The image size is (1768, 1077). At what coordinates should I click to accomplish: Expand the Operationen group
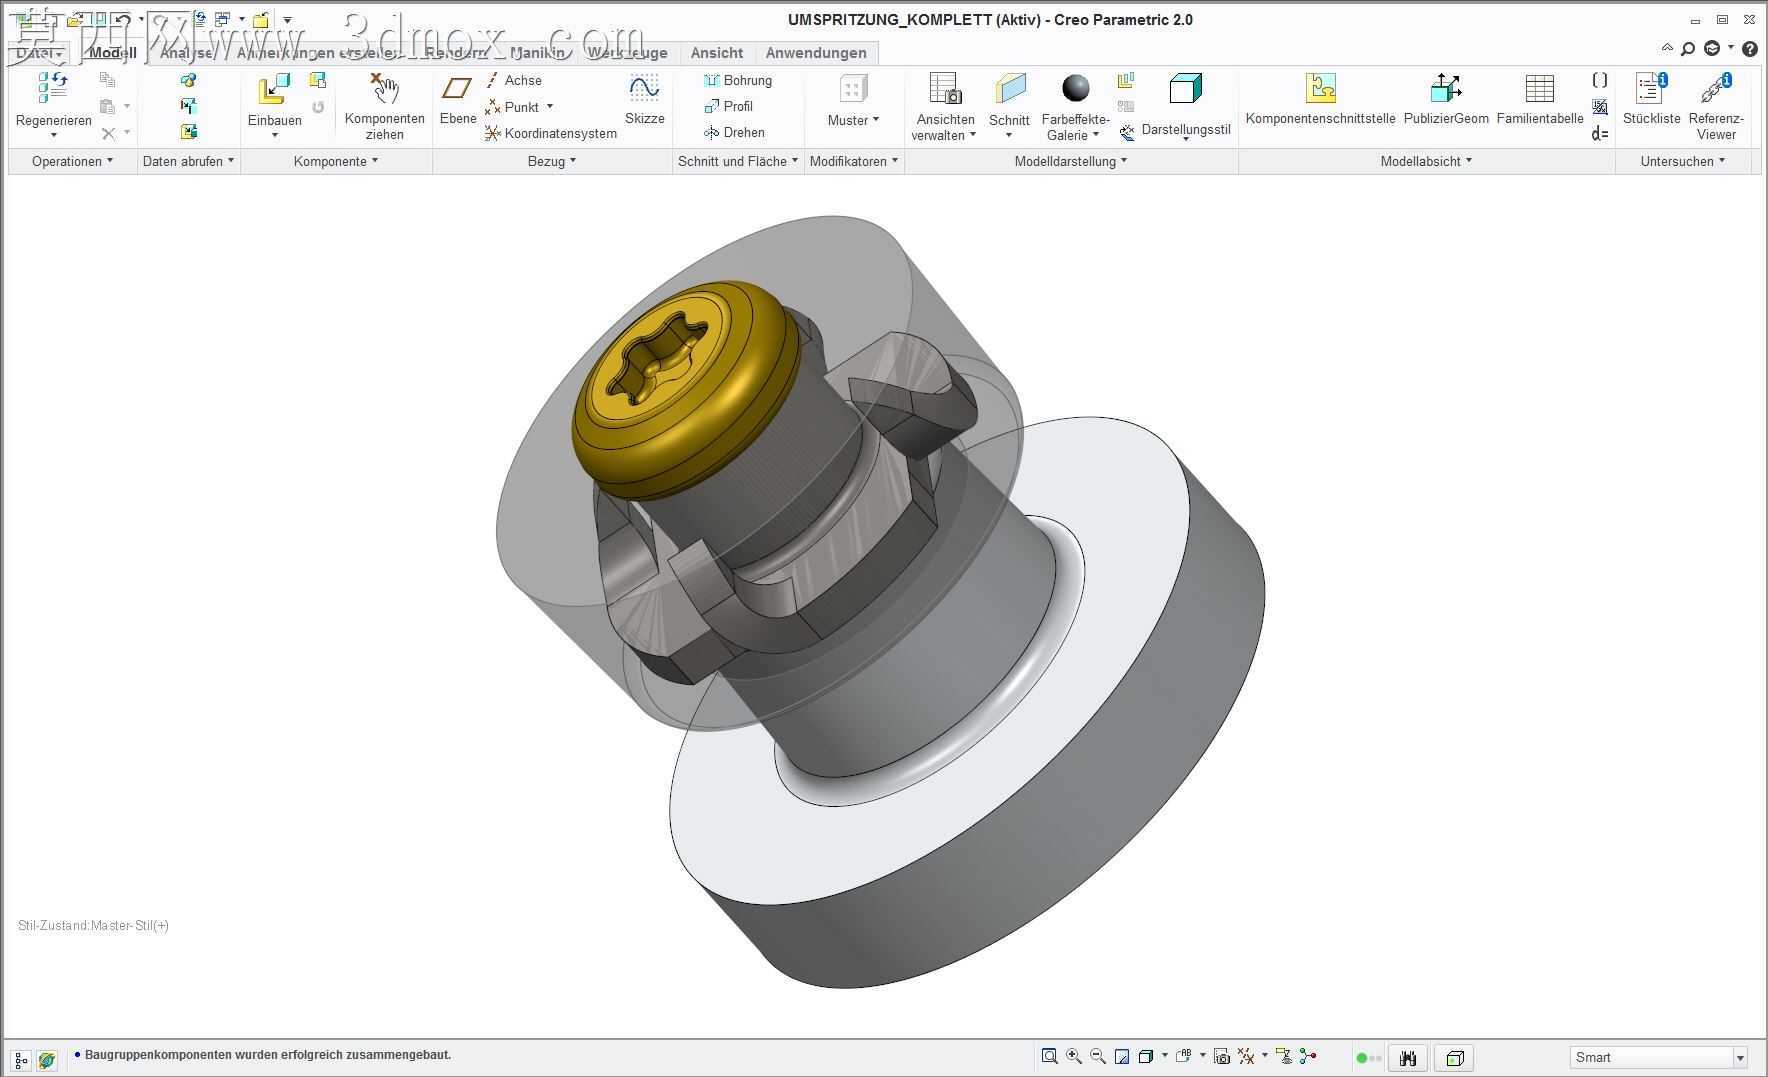[x=72, y=161]
